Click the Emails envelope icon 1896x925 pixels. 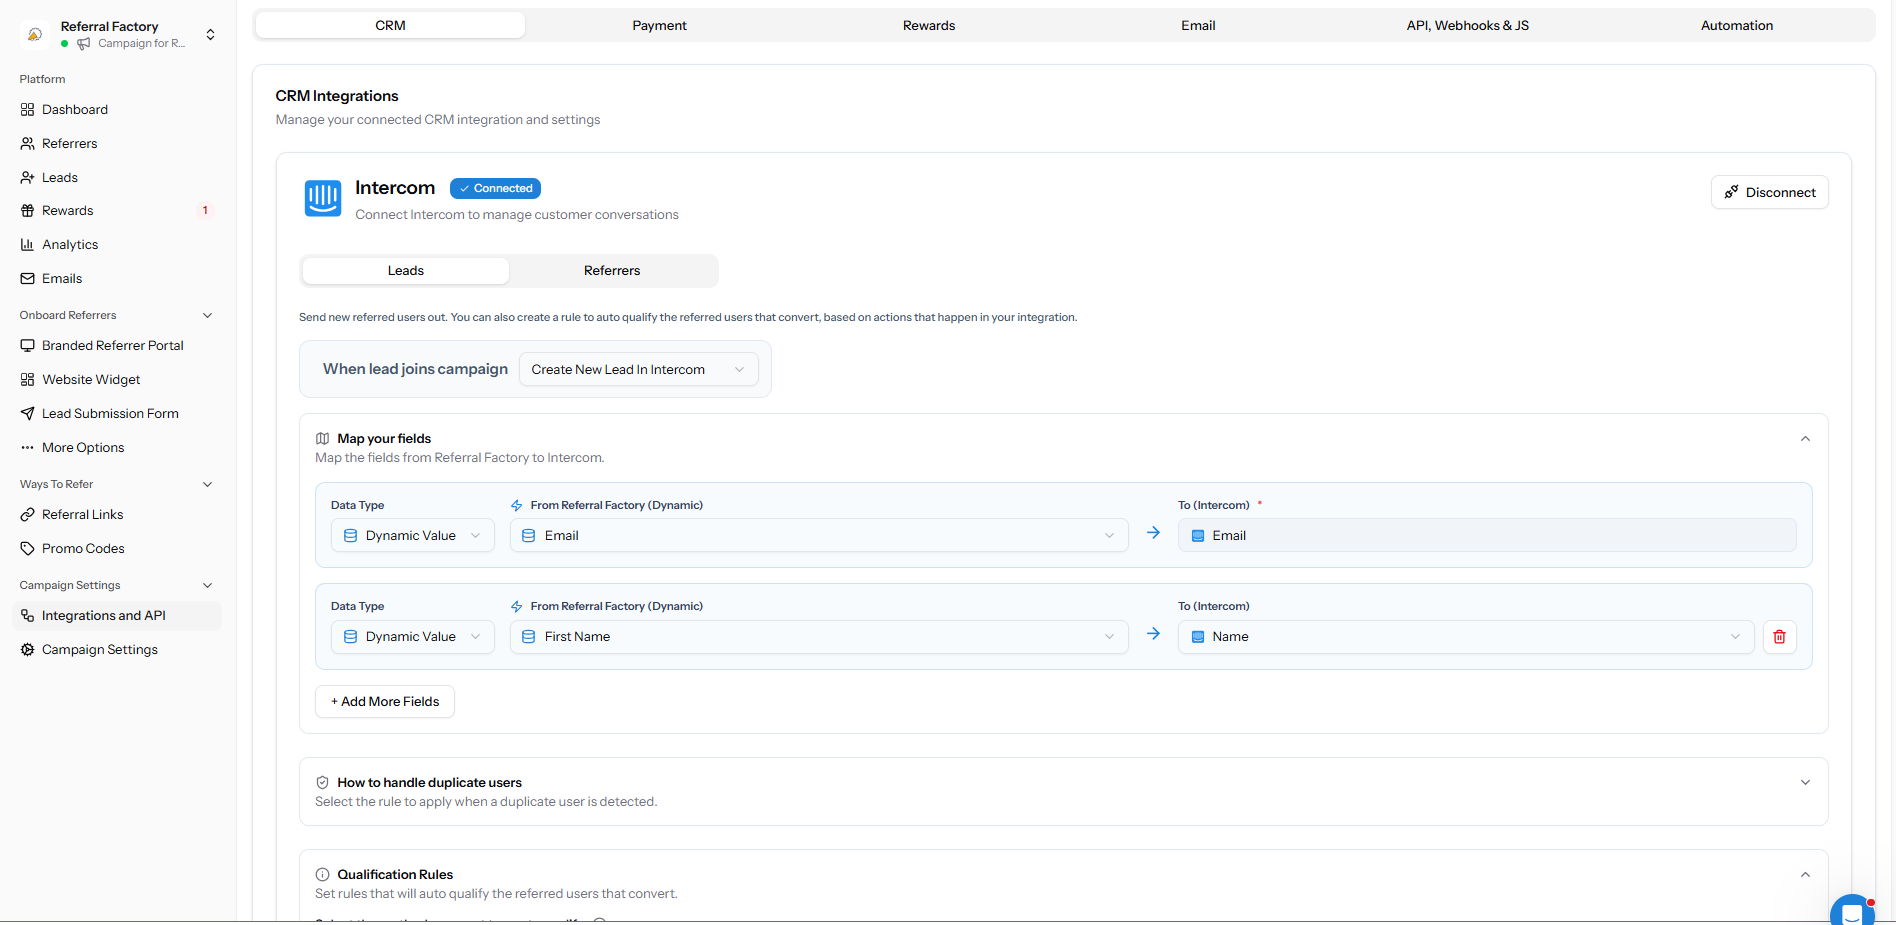pos(27,279)
